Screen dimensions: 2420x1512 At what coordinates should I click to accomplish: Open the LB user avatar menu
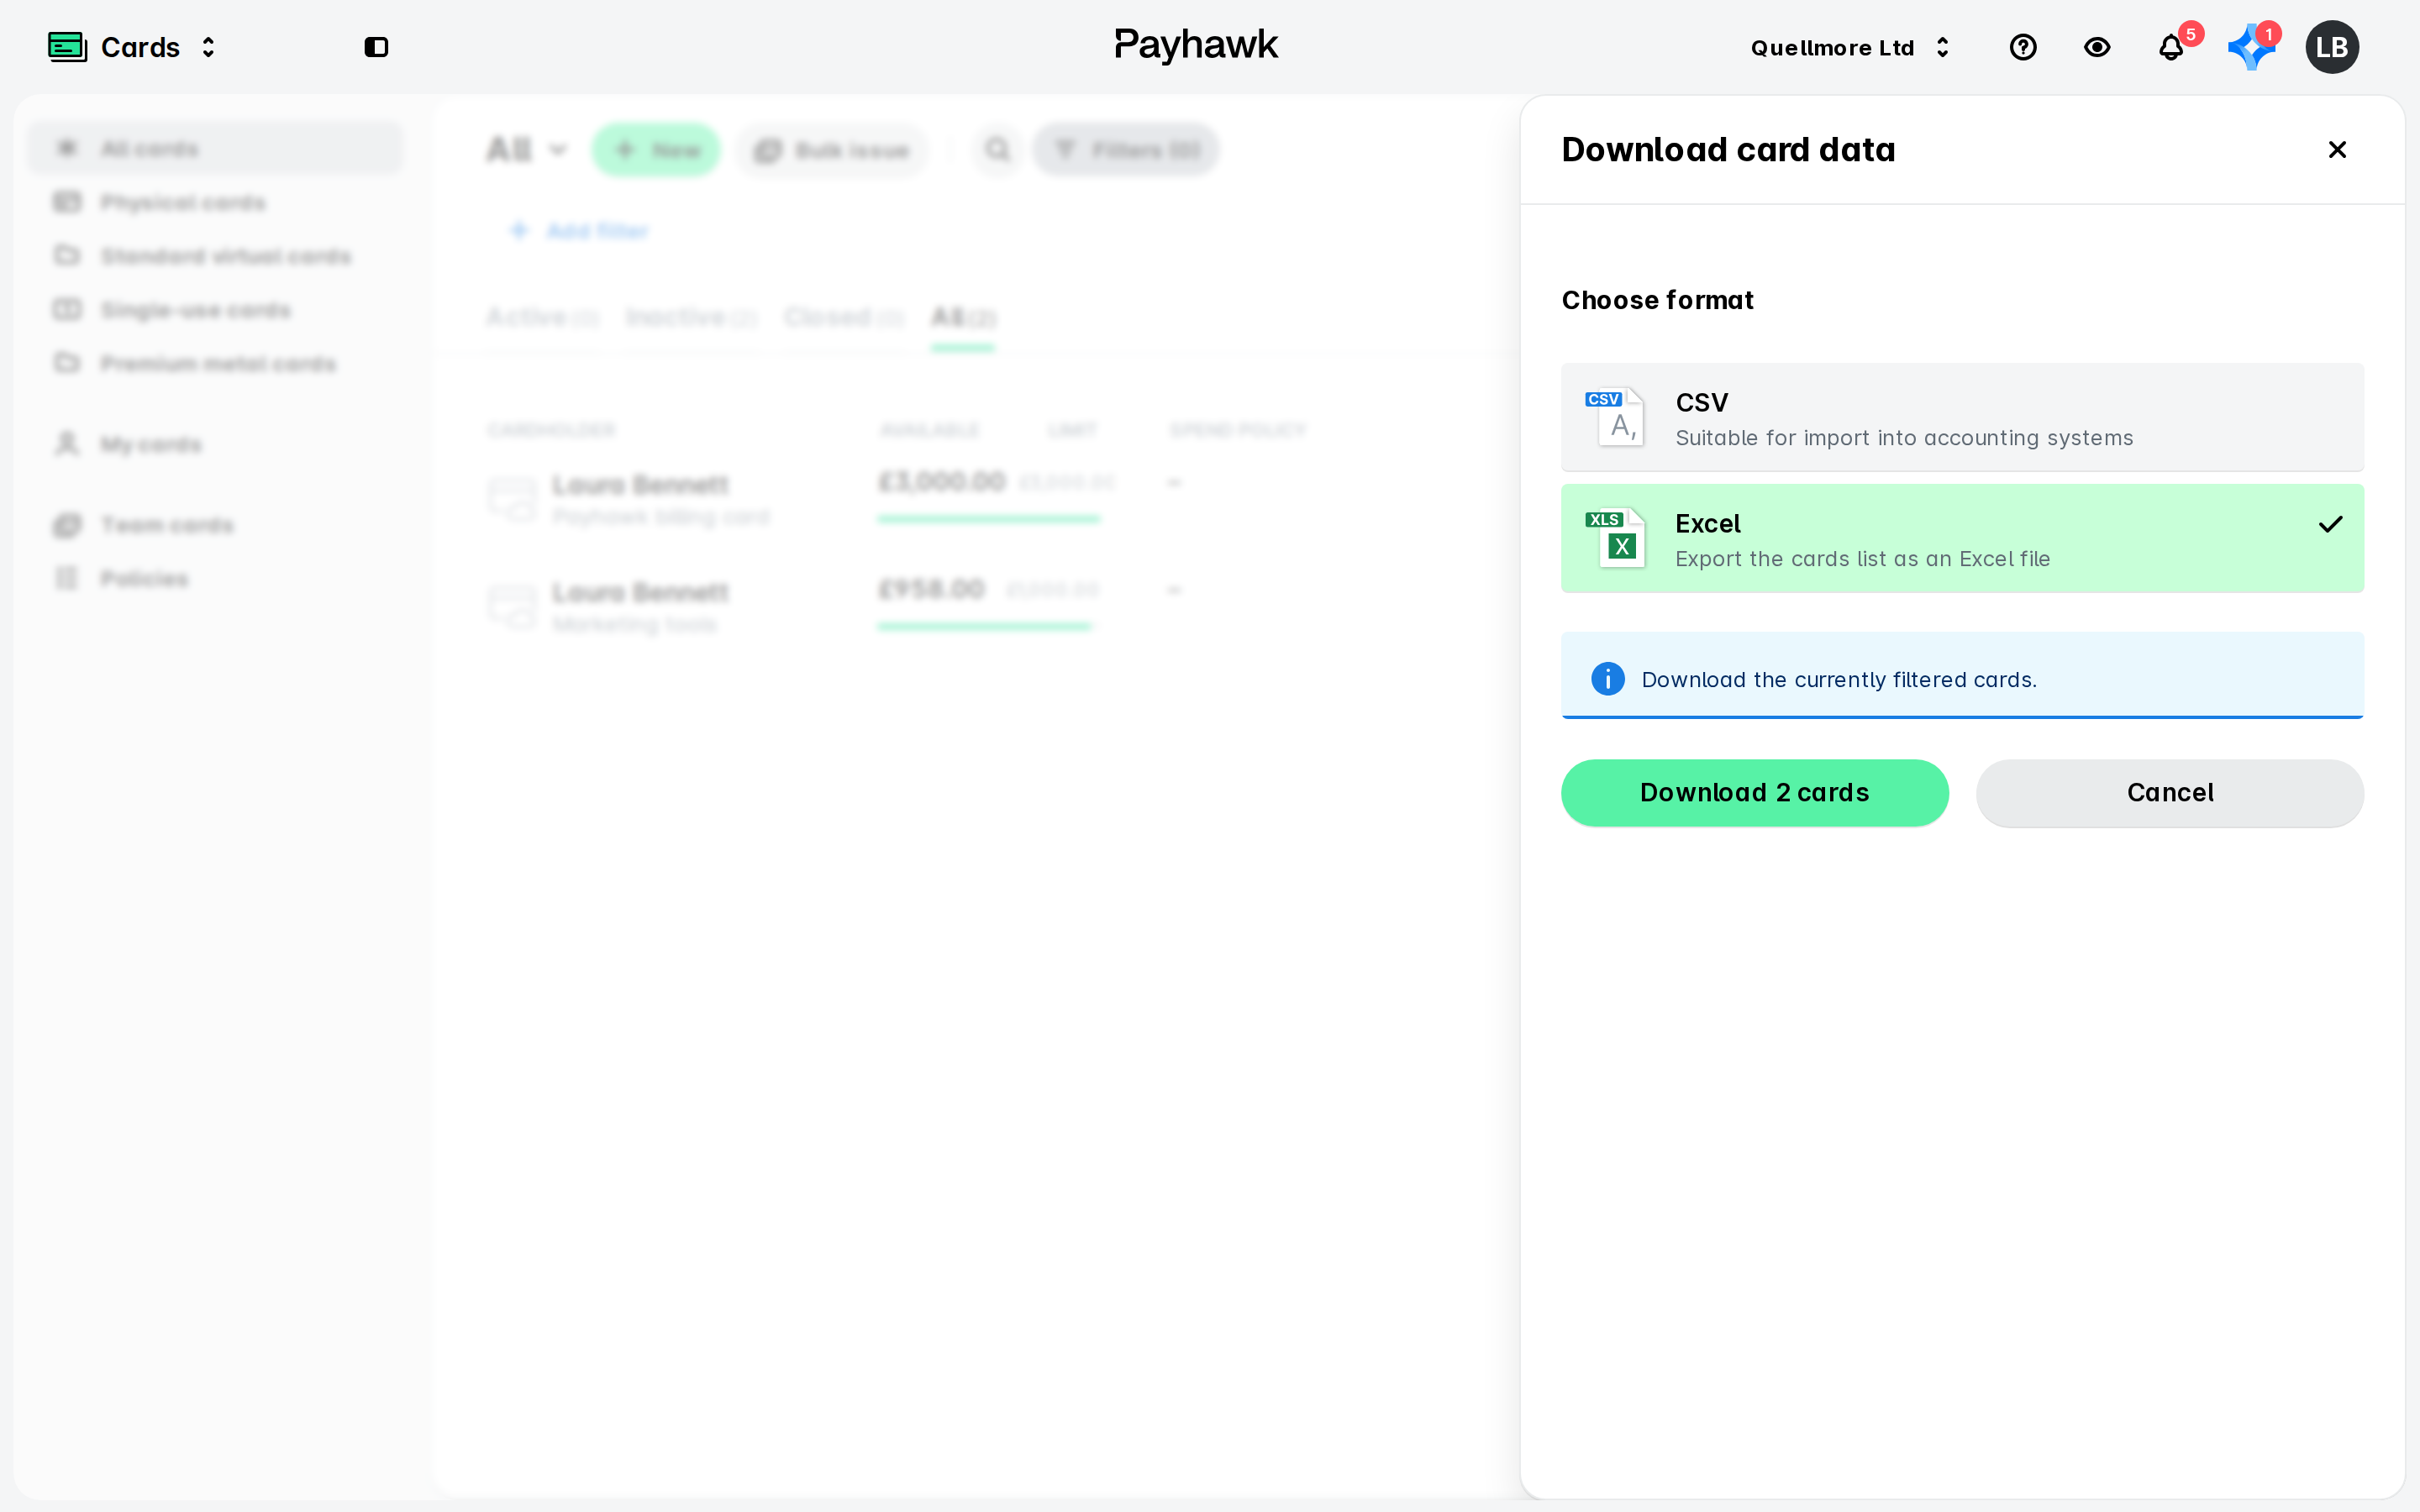click(2332, 47)
